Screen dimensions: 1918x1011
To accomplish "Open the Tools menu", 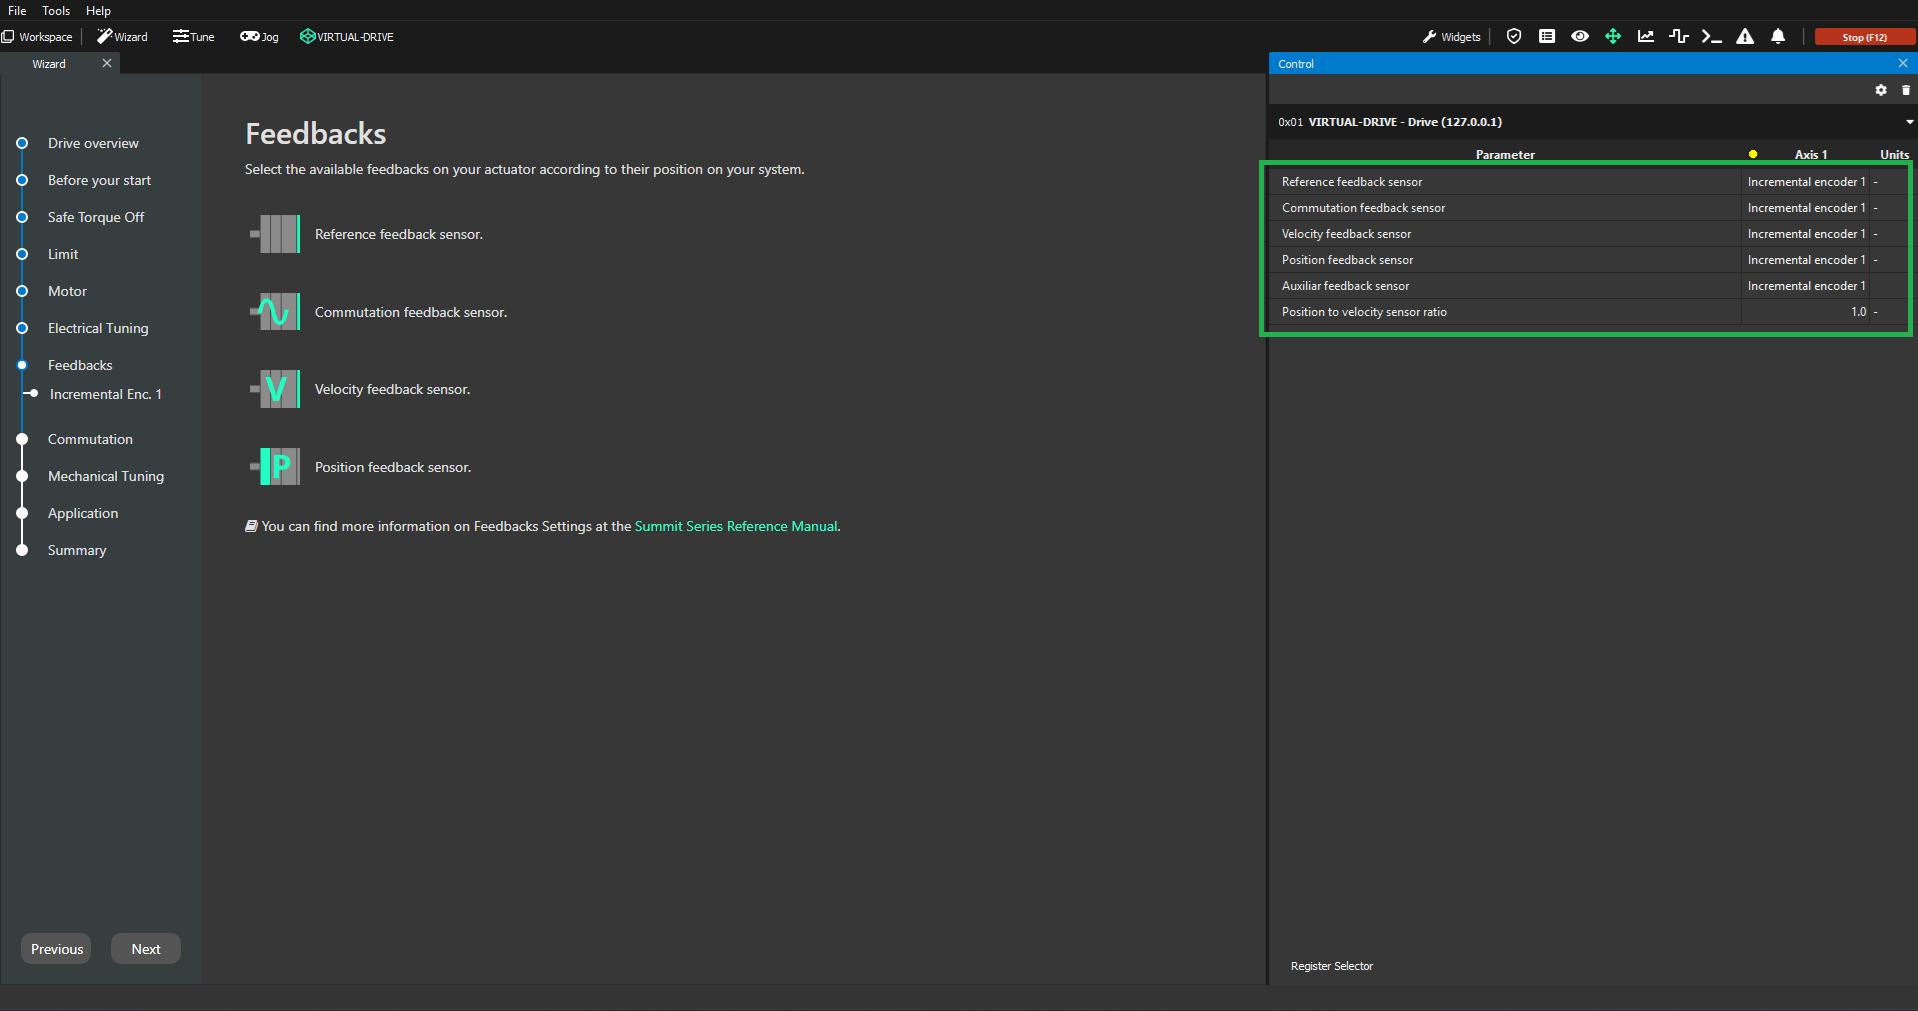I will (x=56, y=11).
